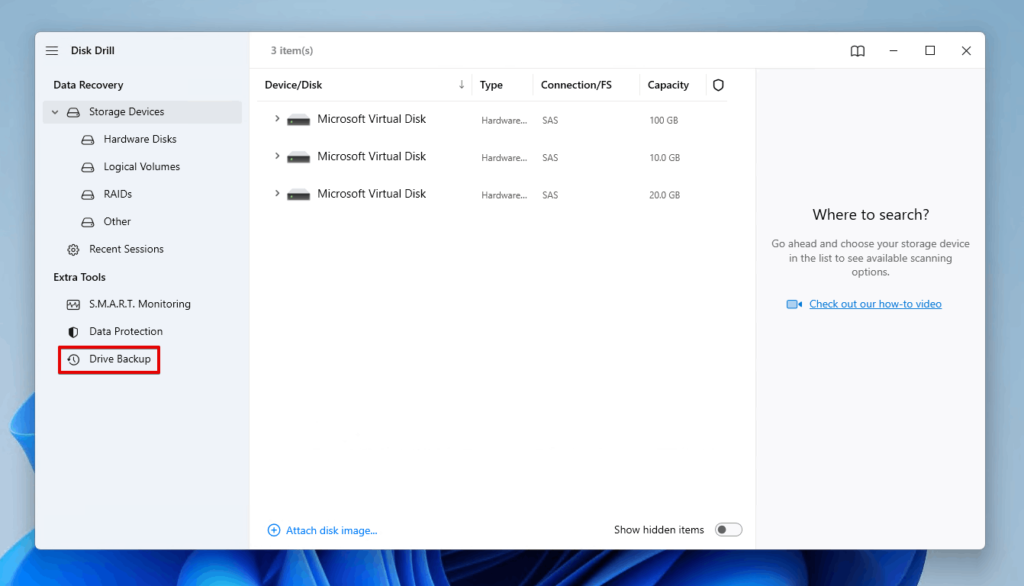The width and height of the screenshot is (1024, 586).
Task: Collapse the Storage Devices section
Action: click(x=55, y=112)
